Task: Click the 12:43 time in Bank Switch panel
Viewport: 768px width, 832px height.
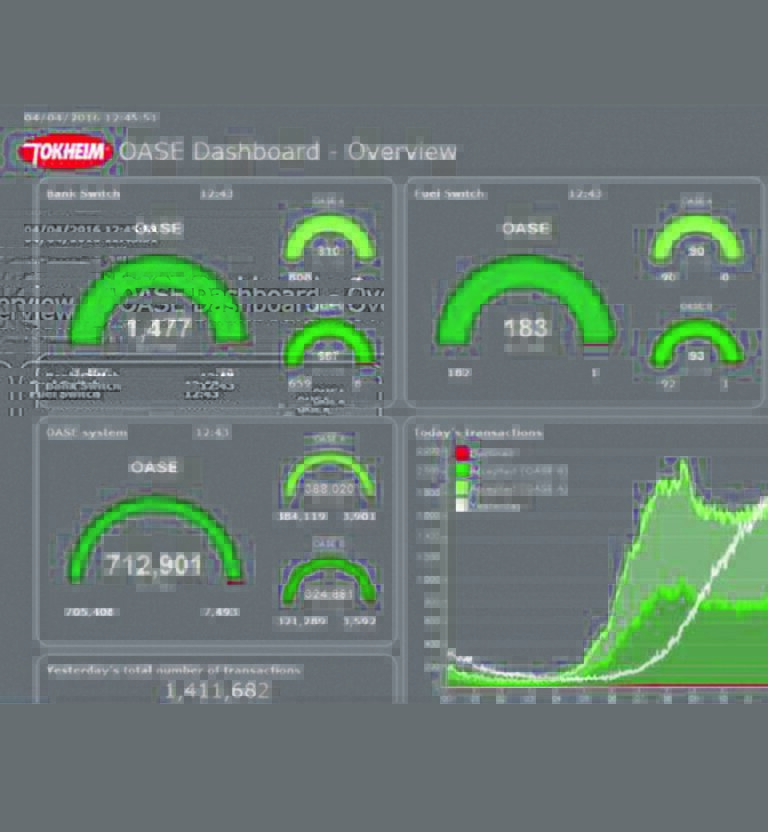Action: tap(216, 194)
